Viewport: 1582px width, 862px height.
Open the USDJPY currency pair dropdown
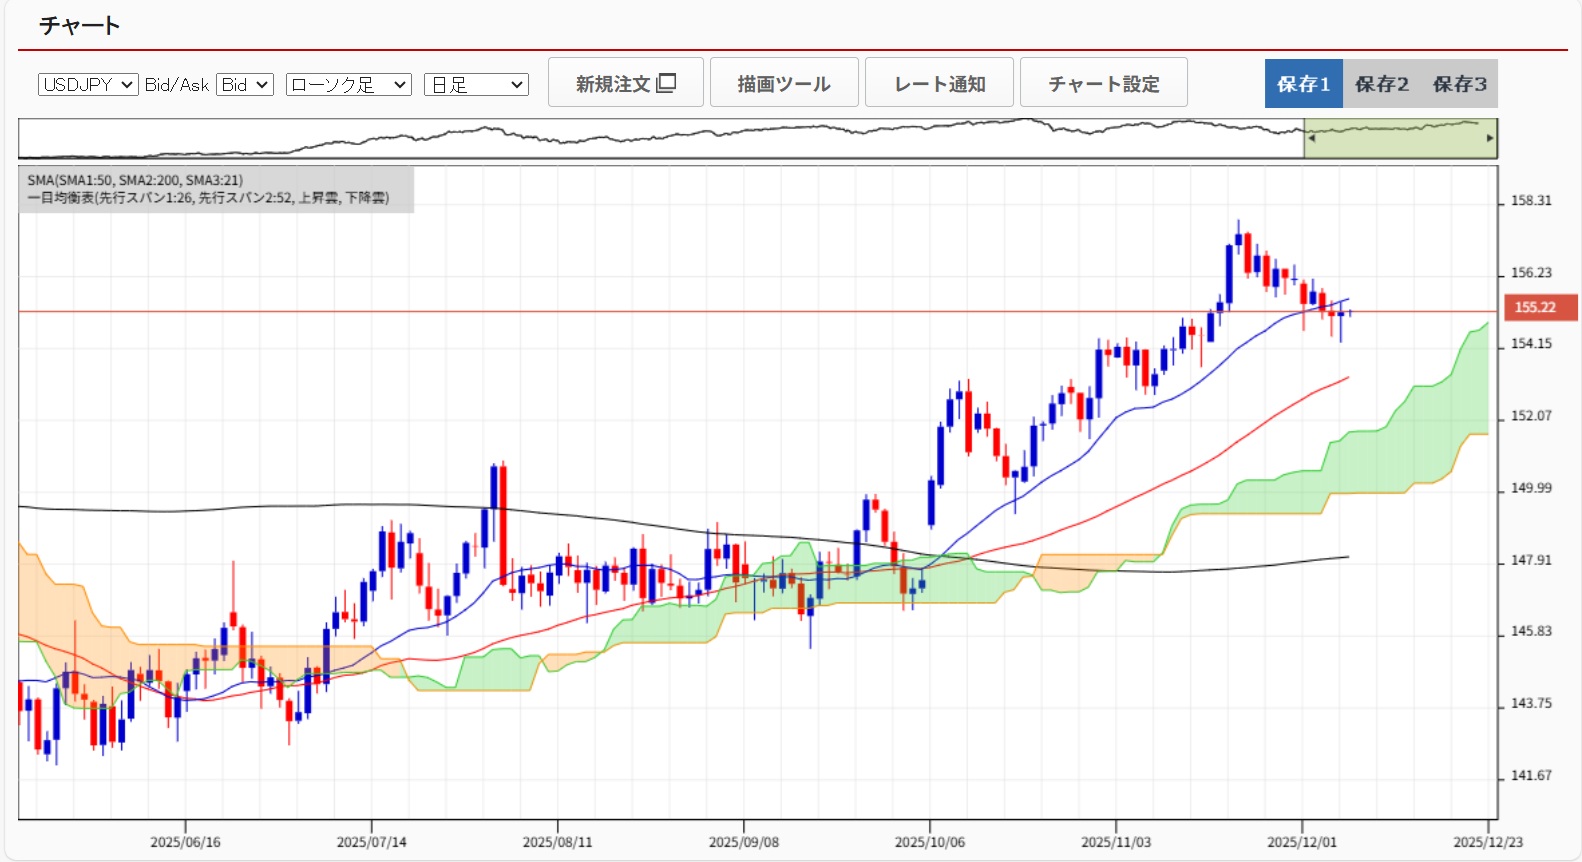point(88,85)
